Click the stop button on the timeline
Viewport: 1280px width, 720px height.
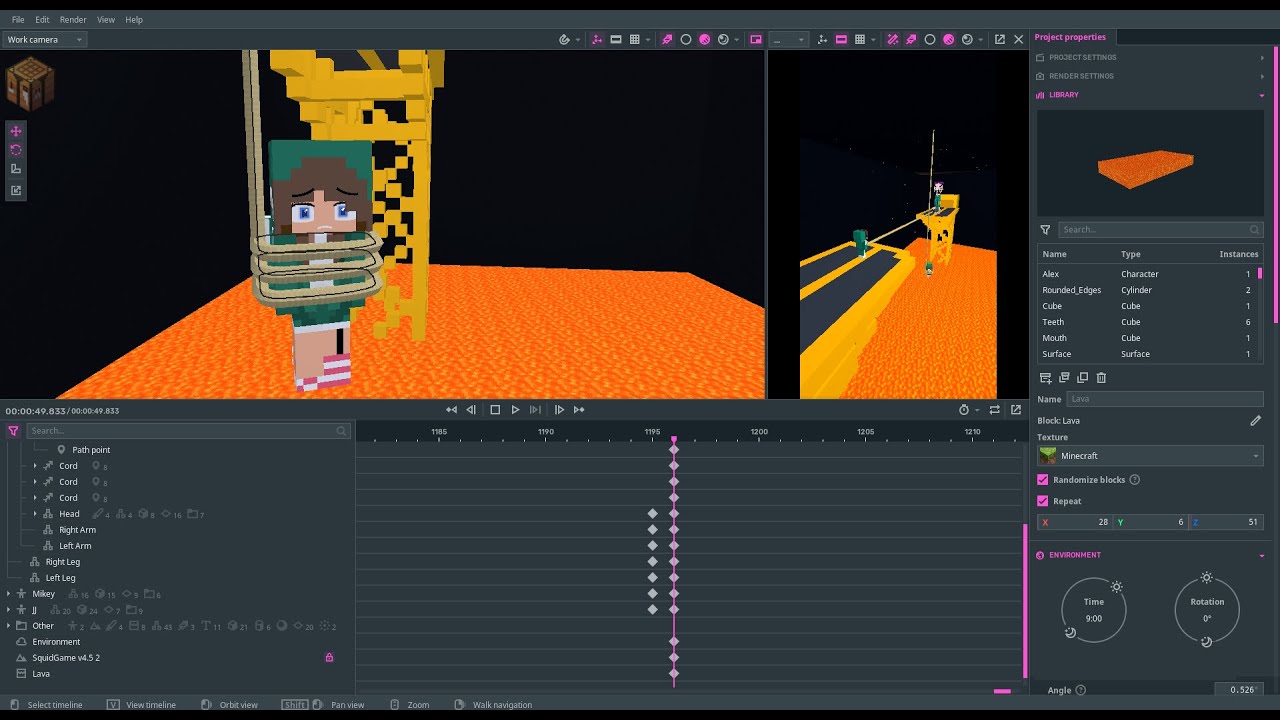click(x=495, y=410)
